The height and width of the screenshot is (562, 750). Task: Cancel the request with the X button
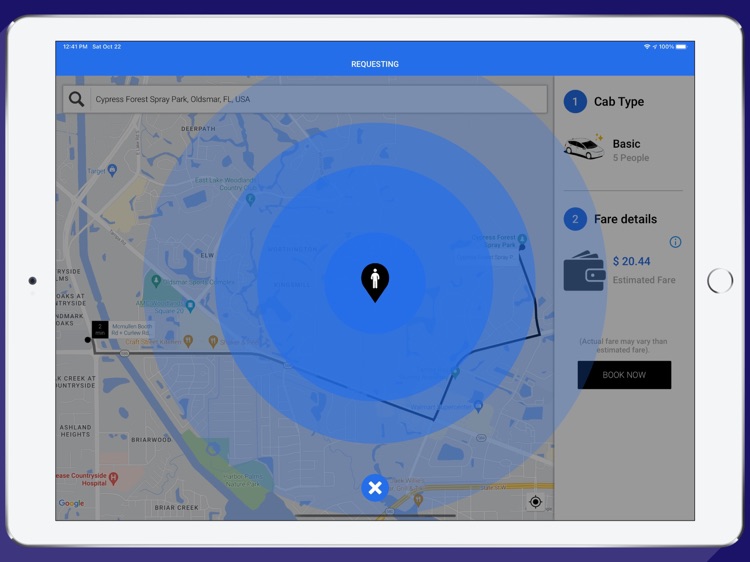pyautogui.click(x=375, y=488)
